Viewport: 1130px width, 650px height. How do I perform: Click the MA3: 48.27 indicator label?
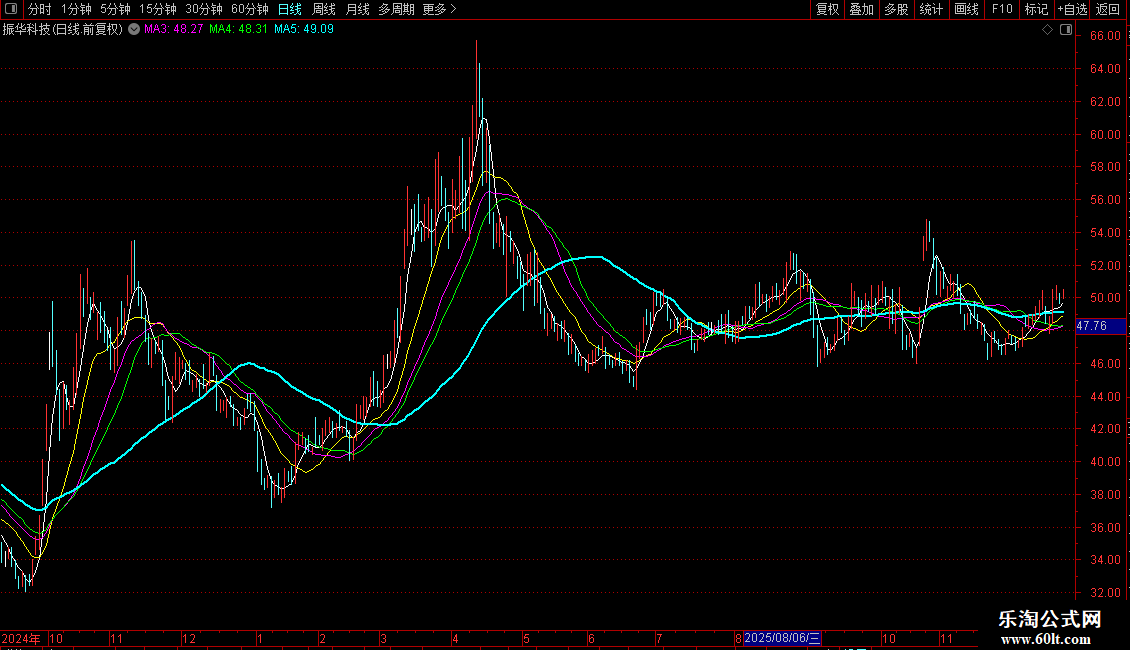pos(174,29)
